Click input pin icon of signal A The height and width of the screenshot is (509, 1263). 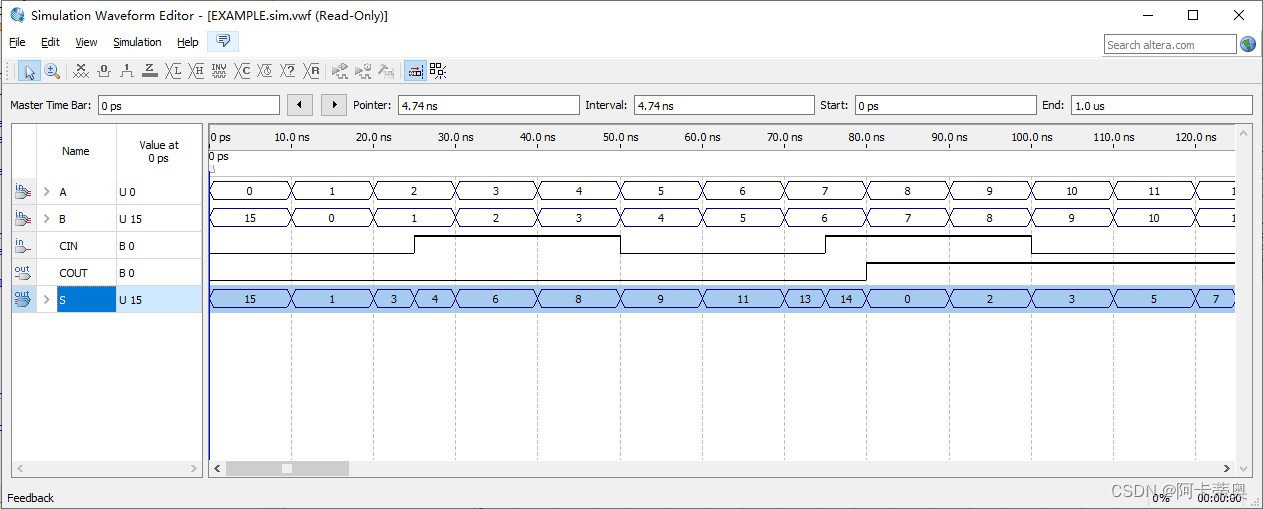click(x=23, y=190)
